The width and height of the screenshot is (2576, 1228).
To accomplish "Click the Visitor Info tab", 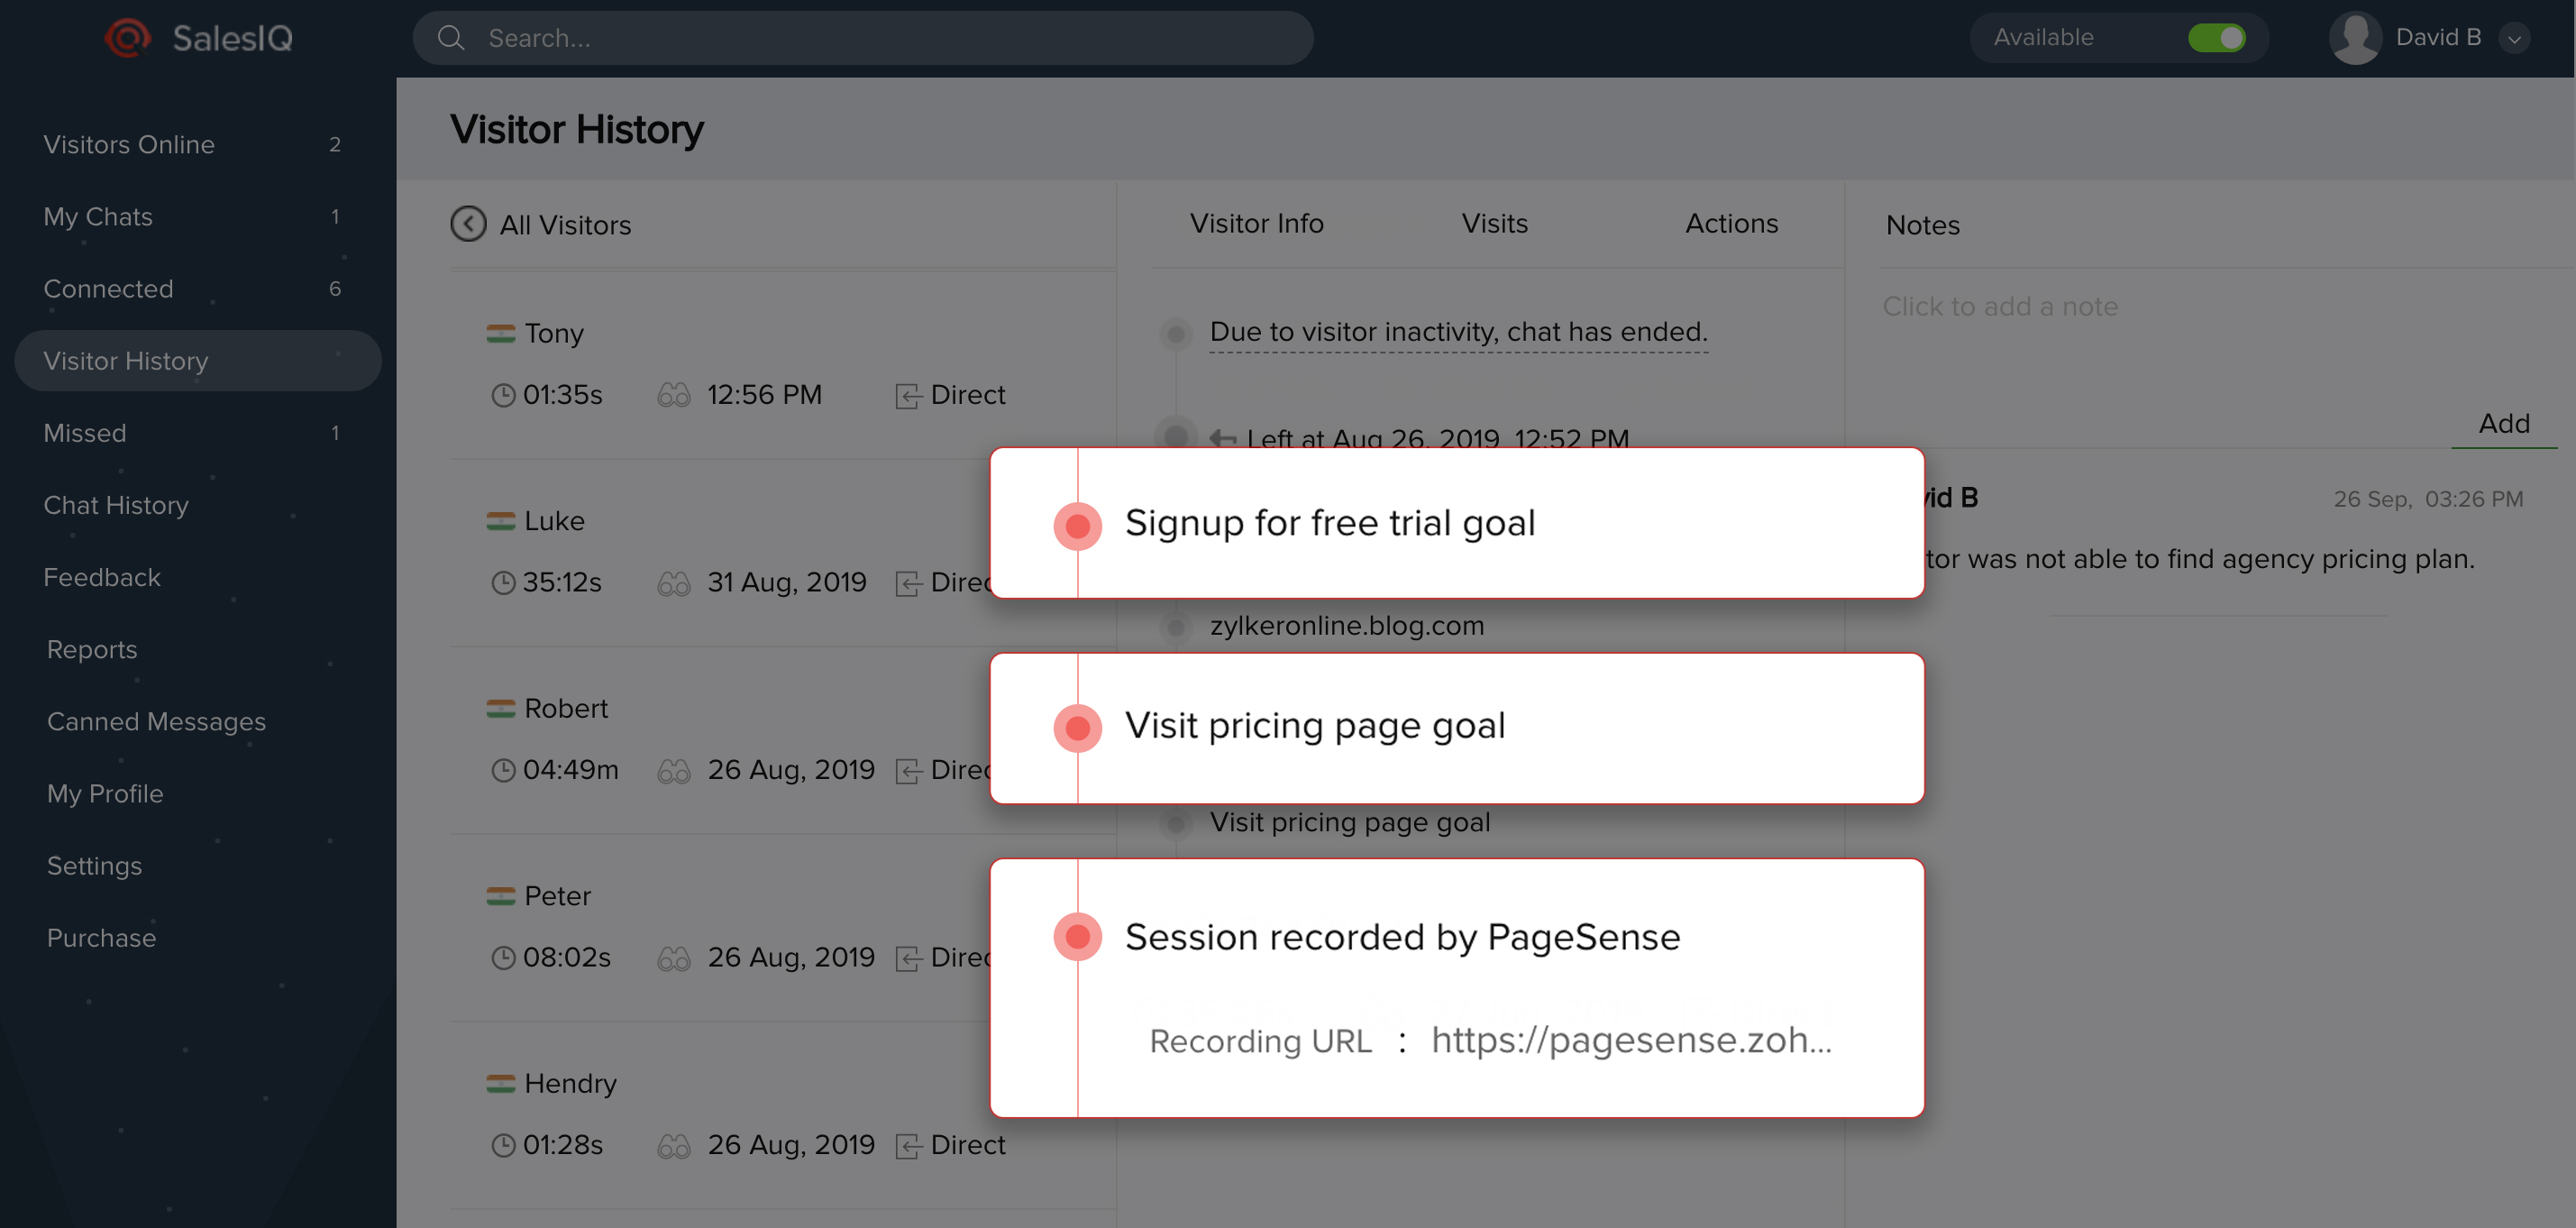I will pyautogui.click(x=1256, y=224).
